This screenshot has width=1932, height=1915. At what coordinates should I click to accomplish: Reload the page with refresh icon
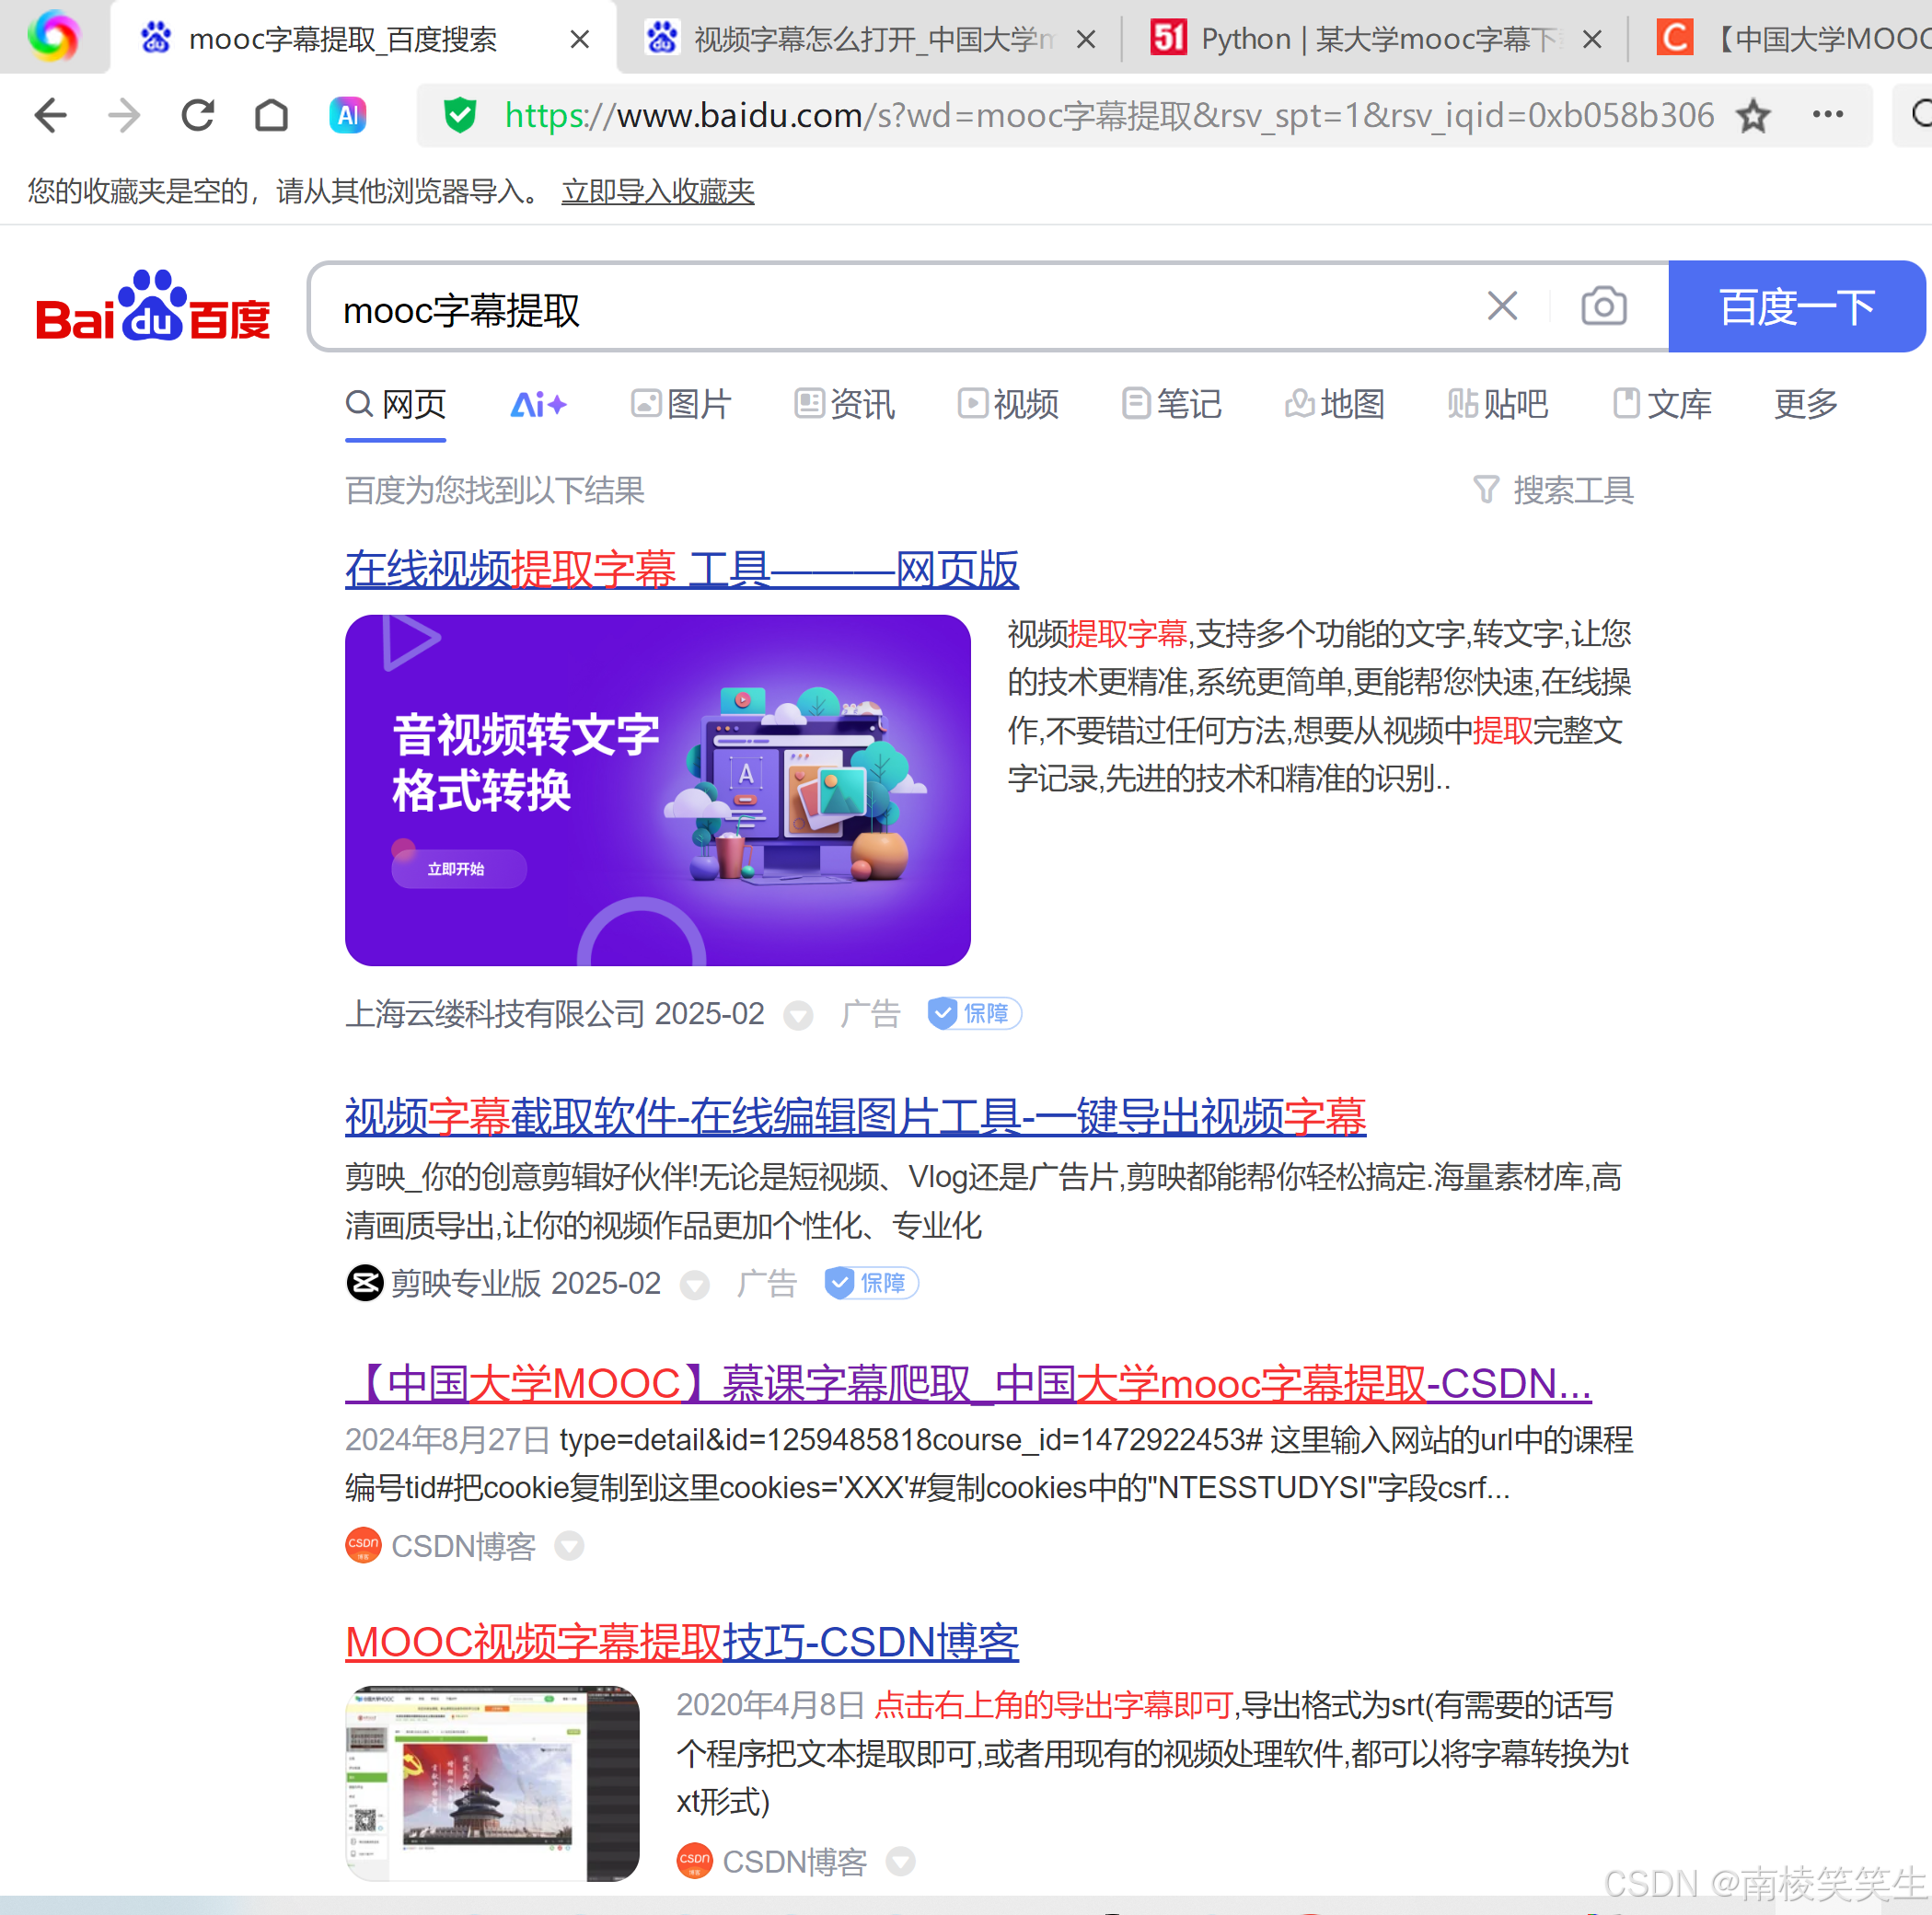[198, 116]
